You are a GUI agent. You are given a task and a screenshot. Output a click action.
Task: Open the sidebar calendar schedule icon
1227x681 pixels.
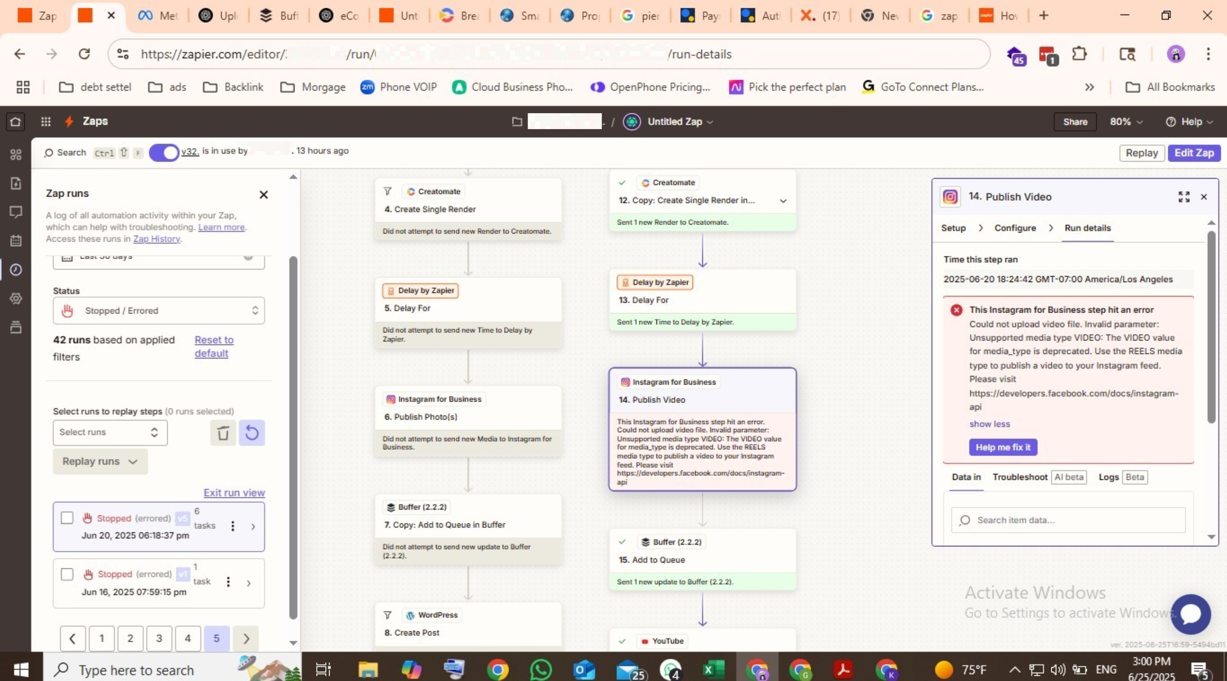pyautogui.click(x=15, y=241)
